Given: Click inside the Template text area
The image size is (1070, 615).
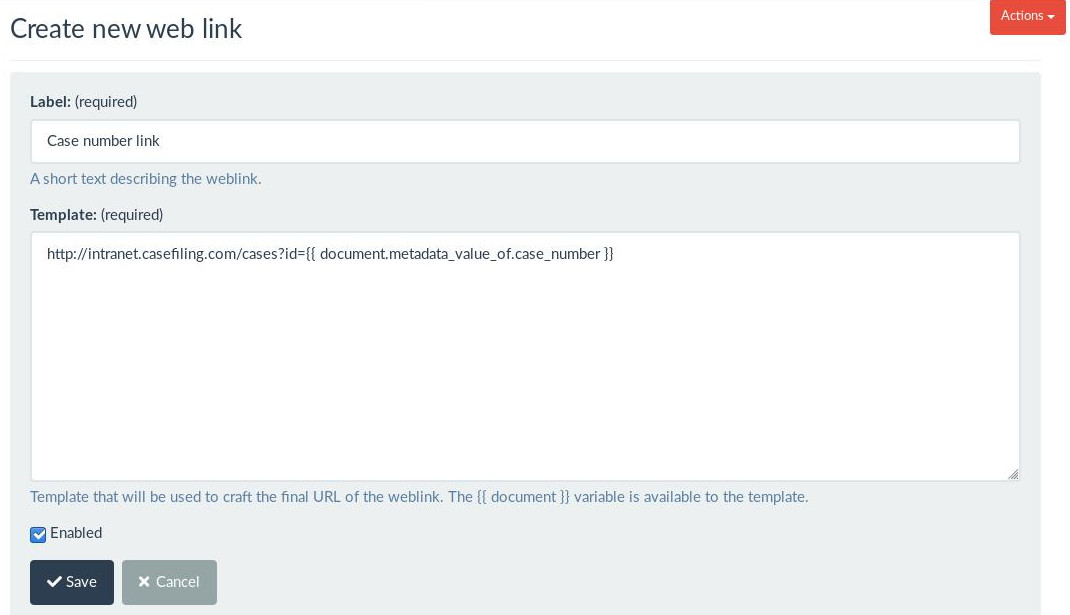Looking at the screenshot, I should [525, 356].
